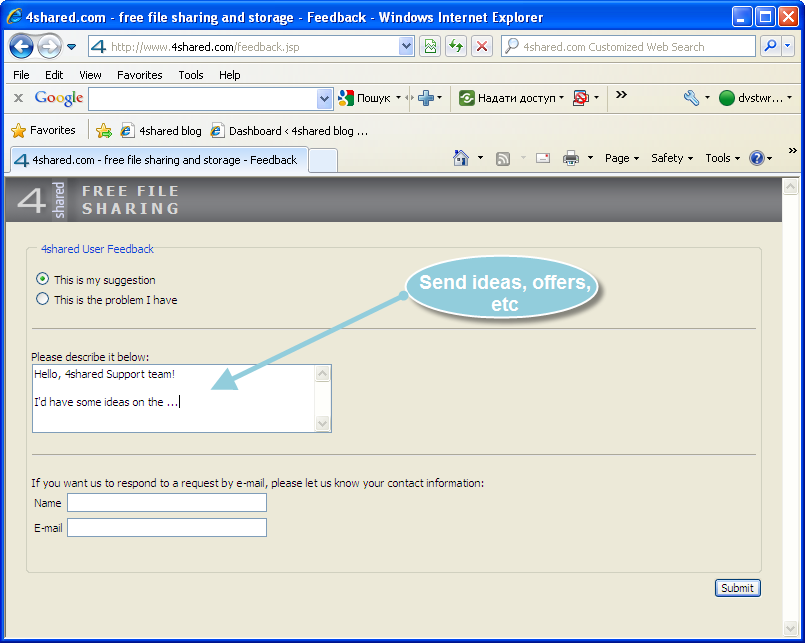Click the 4shared.com Customized Web Search box
Screen dimensions: 805x643
point(628,47)
